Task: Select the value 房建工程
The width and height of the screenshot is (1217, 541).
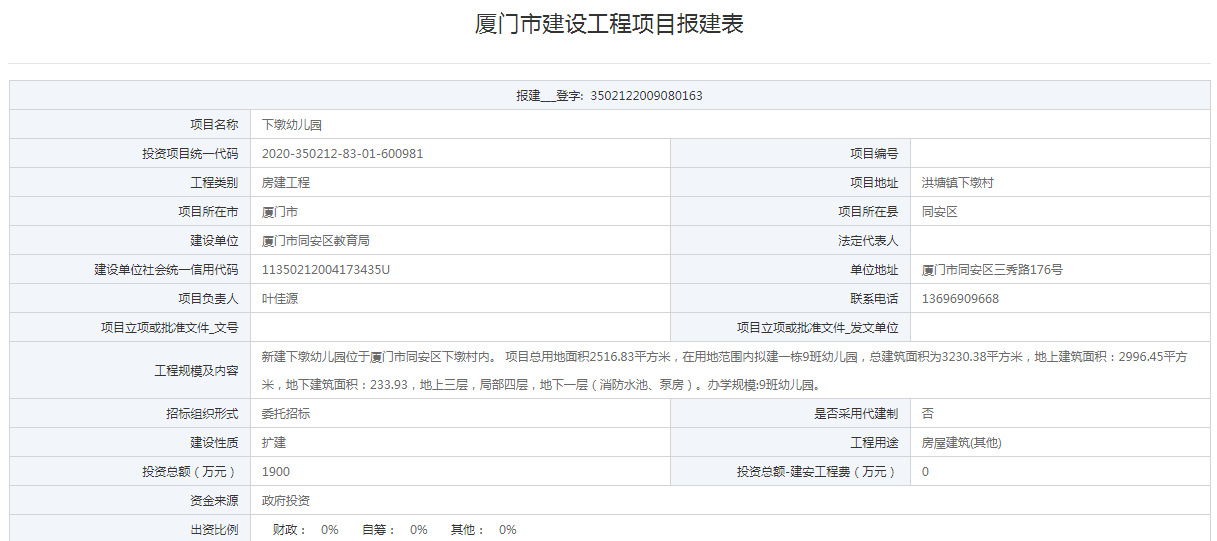Action: coord(286,183)
